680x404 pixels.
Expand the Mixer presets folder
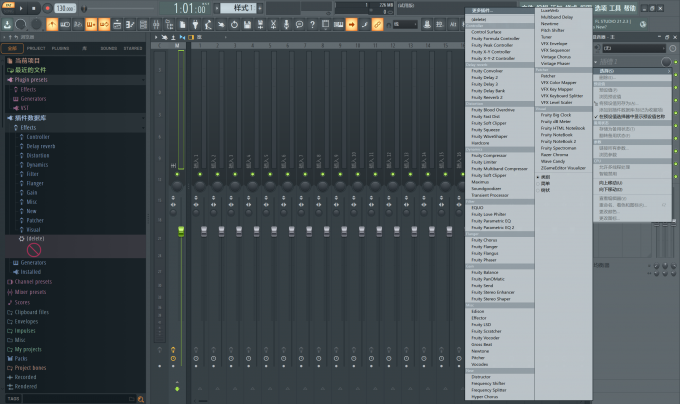[30, 292]
